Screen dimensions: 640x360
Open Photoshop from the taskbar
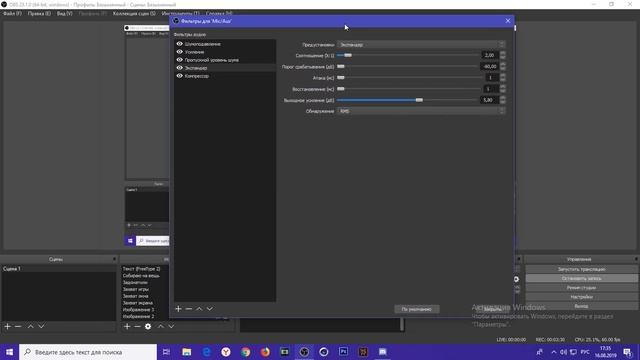[343, 352]
